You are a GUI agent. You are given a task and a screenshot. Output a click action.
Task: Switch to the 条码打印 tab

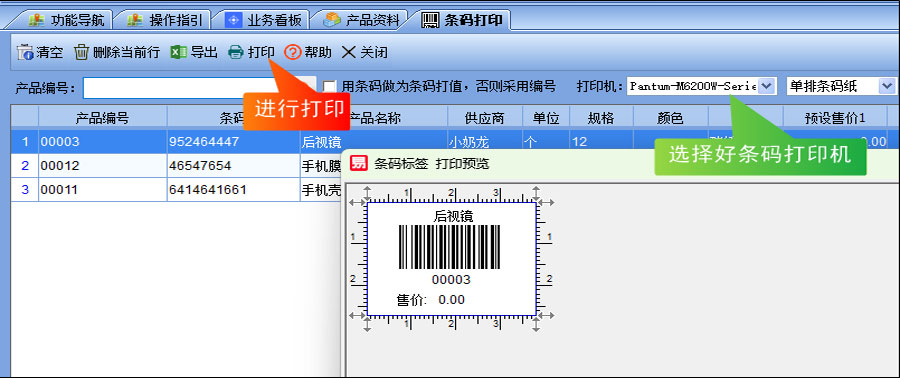[464, 21]
